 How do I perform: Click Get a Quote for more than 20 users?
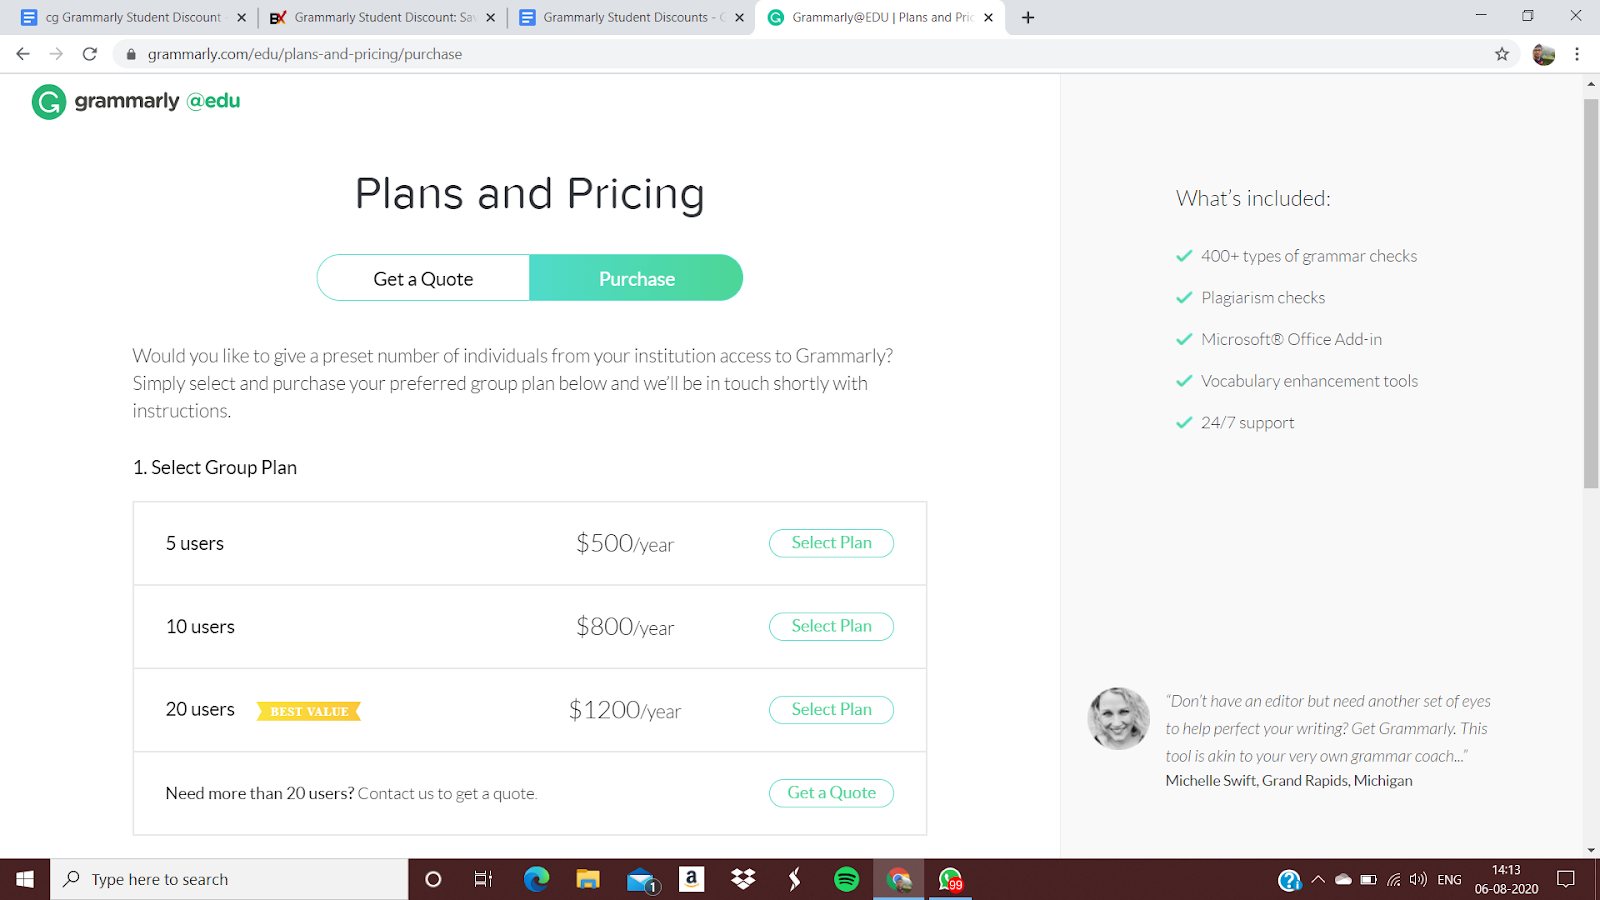pyautogui.click(x=831, y=792)
